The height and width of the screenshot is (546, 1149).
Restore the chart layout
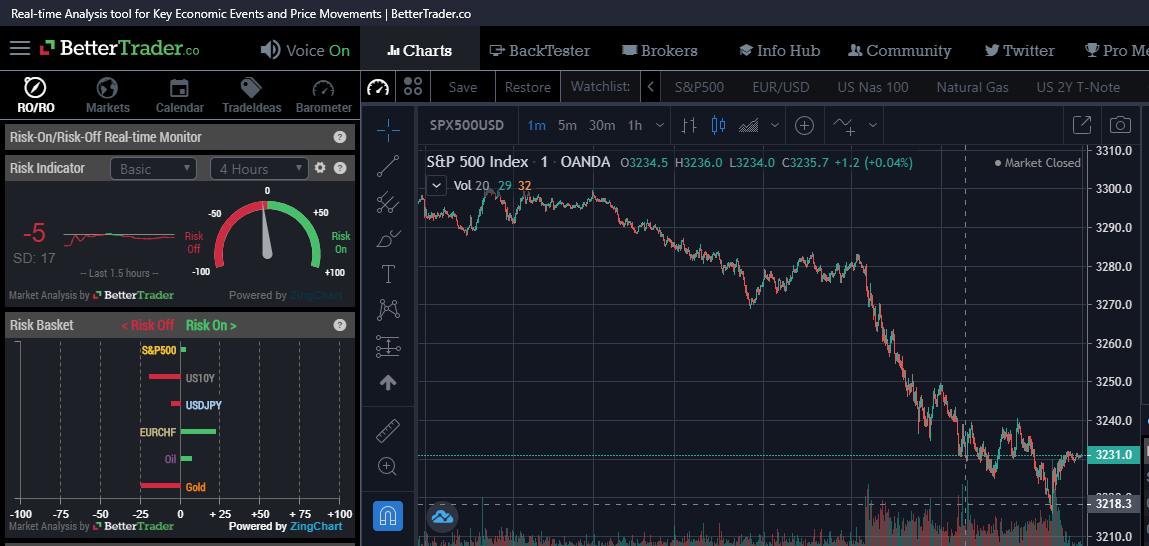point(528,87)
